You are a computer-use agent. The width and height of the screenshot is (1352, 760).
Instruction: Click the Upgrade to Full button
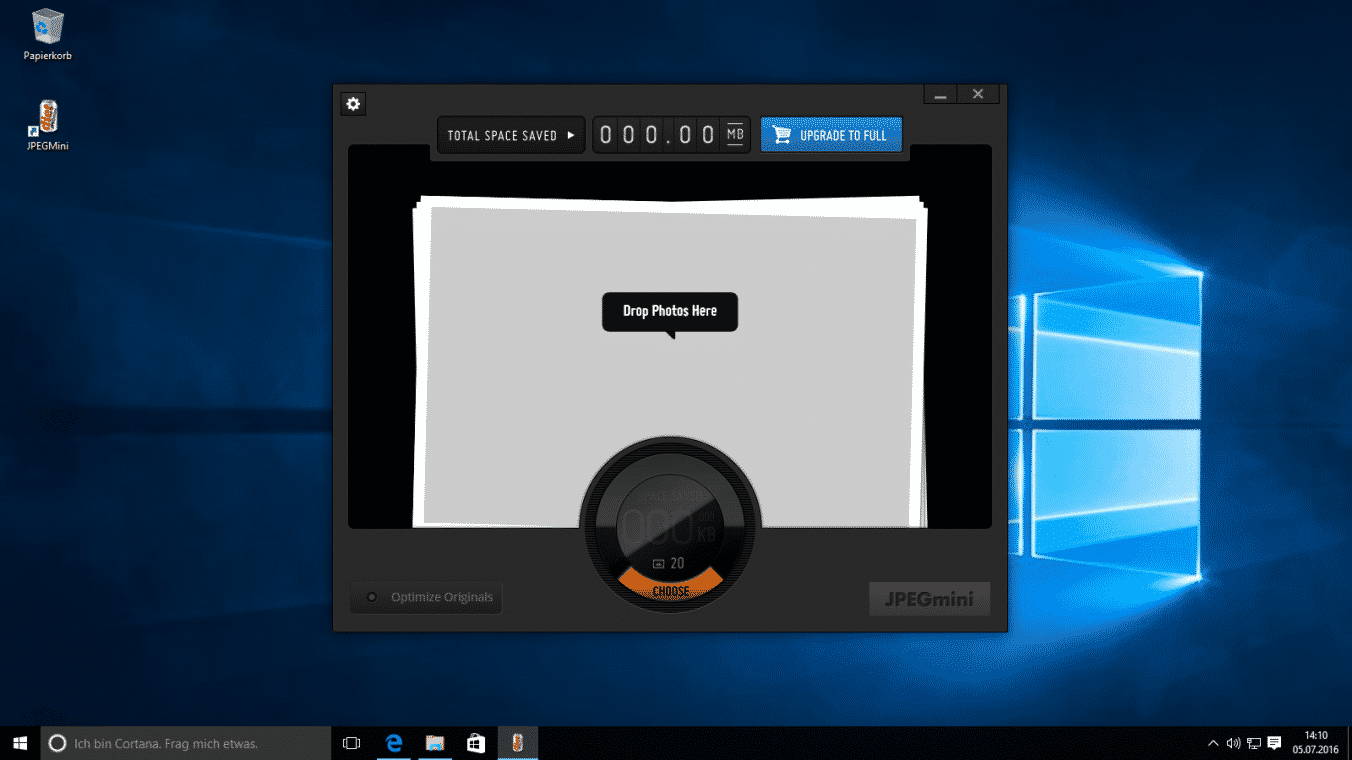[831, 135]
